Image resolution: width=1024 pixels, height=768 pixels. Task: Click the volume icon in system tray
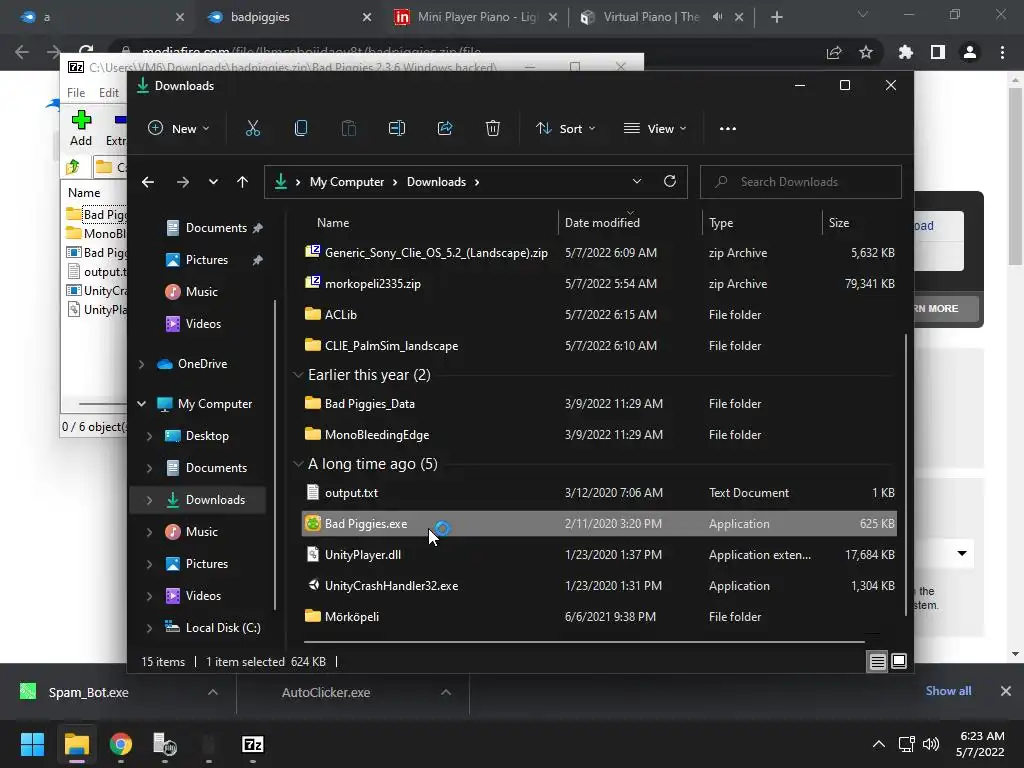931,744
